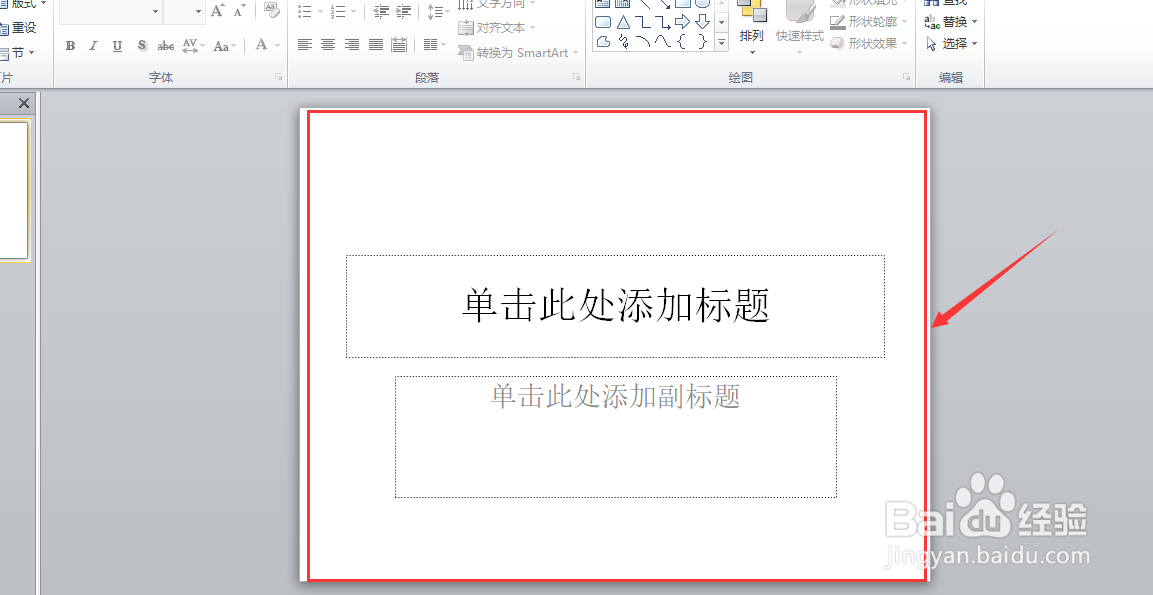Apply strikethrough formatting
1153x595 pixels.
pos(165,45)
